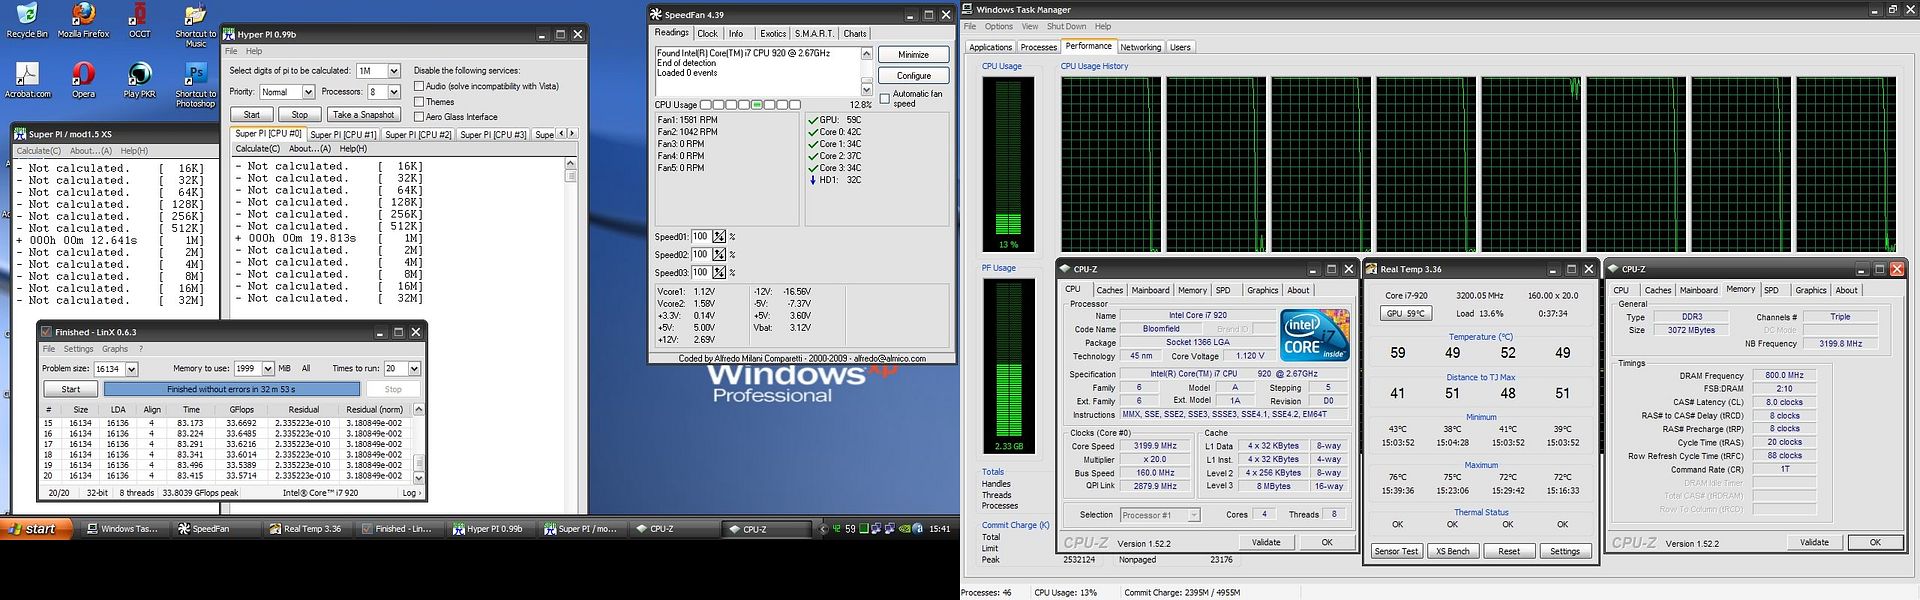Open the Graphs menu in LinX
The width and height of the screenshot is (1920, 600).
pyautogui.click(x=115, y=349)
